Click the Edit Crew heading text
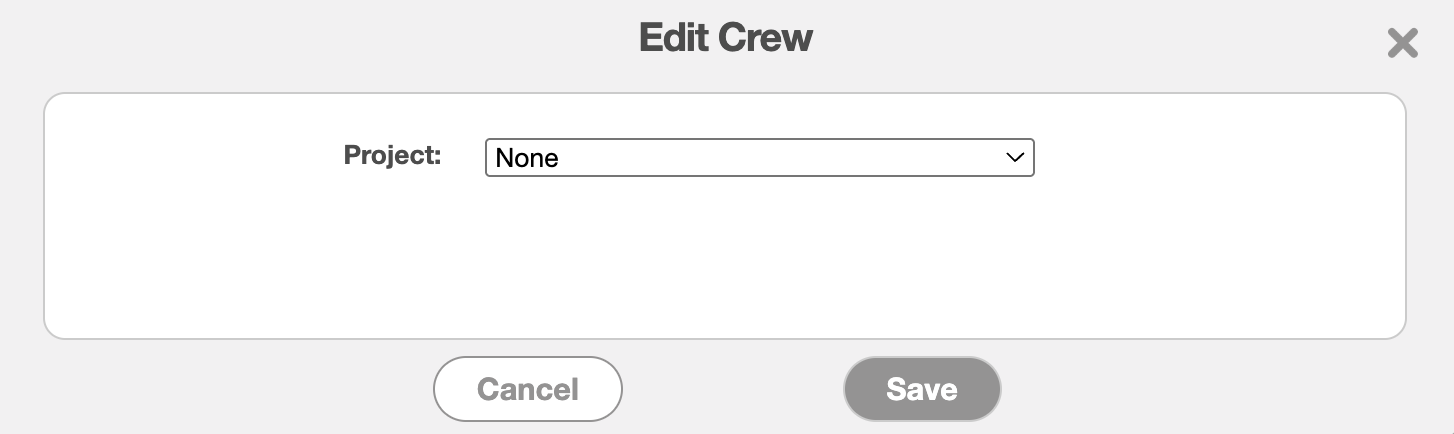This screenshot has height=434, width=1454. (x=726, y=38)
